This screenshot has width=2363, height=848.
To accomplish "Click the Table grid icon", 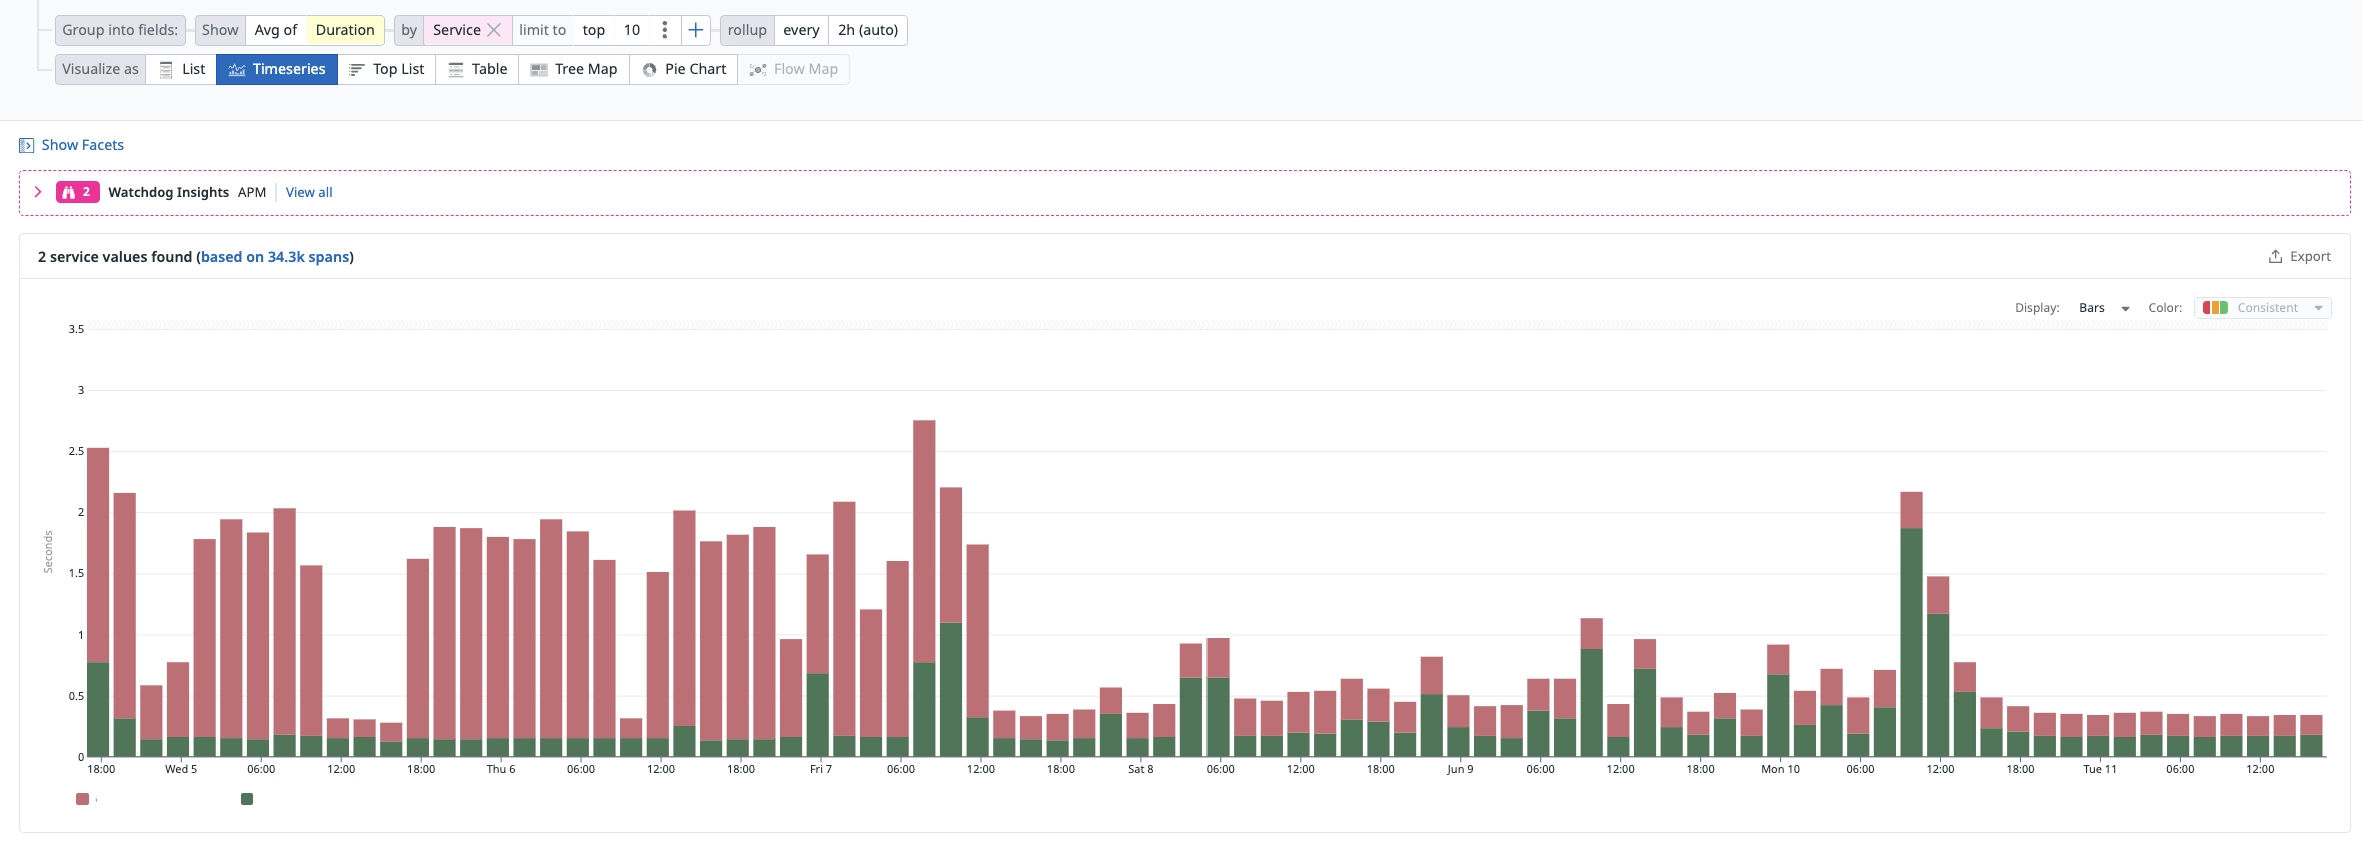I will click(x=456, y=69).
